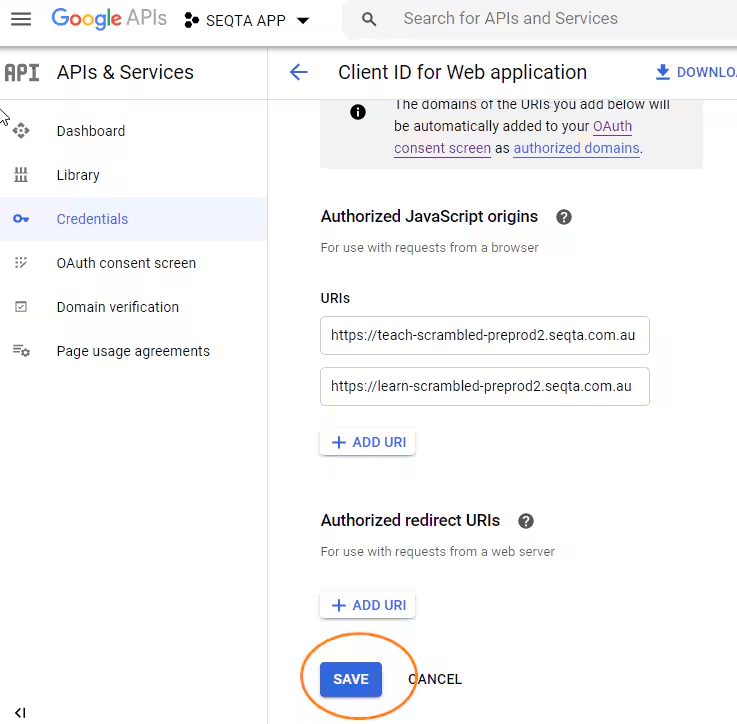Viewport: 737px width, 724px height.
Task: Add URI under Authorized redirect URIs
Action: pyautogui.click(x=368, y=605)
